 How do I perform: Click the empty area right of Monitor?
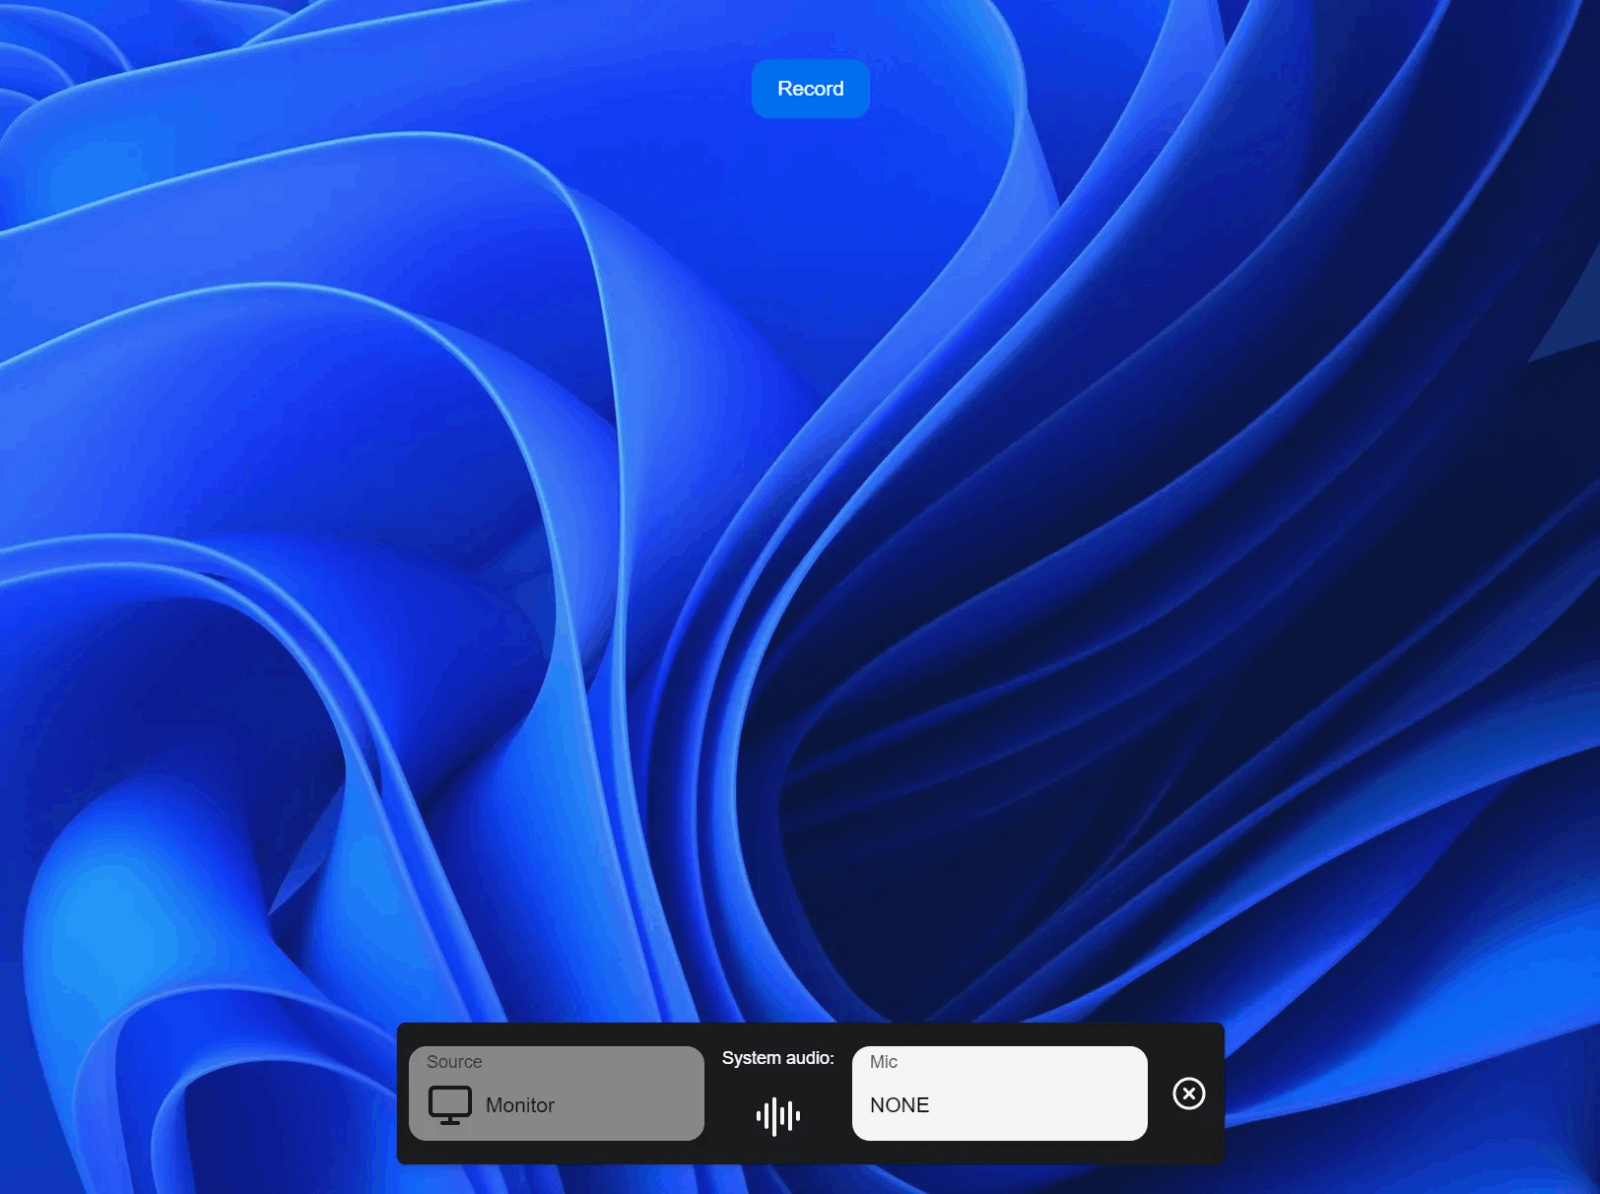630,1106
